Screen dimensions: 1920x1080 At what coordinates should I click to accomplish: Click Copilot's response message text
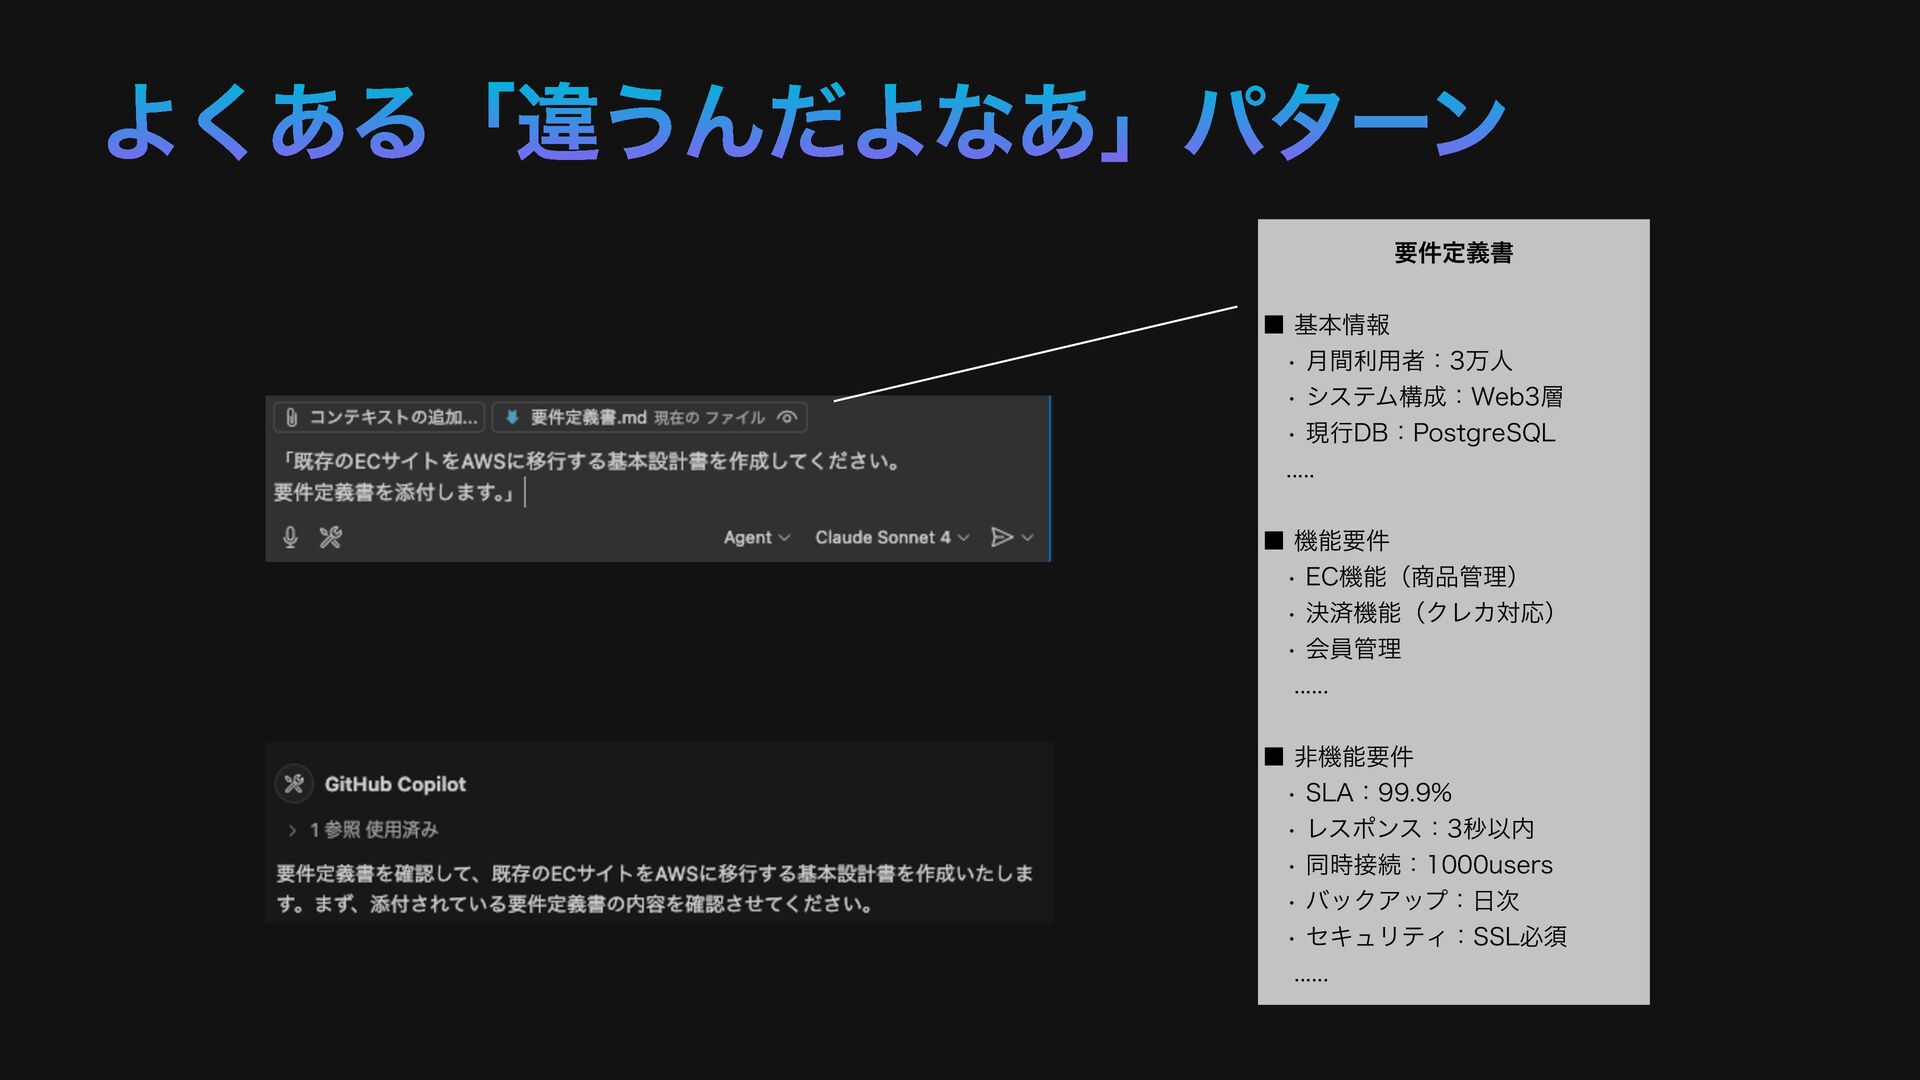[x=655, y=888]
